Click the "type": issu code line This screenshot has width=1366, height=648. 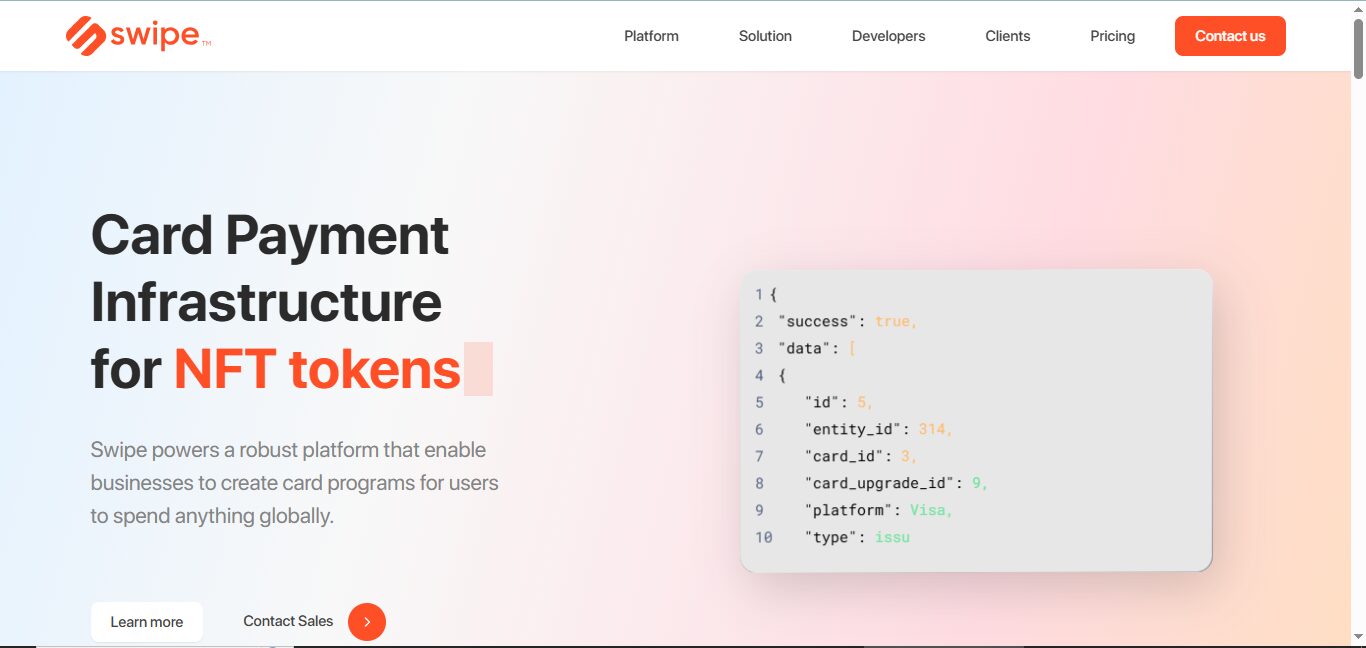tap(857, 537)
